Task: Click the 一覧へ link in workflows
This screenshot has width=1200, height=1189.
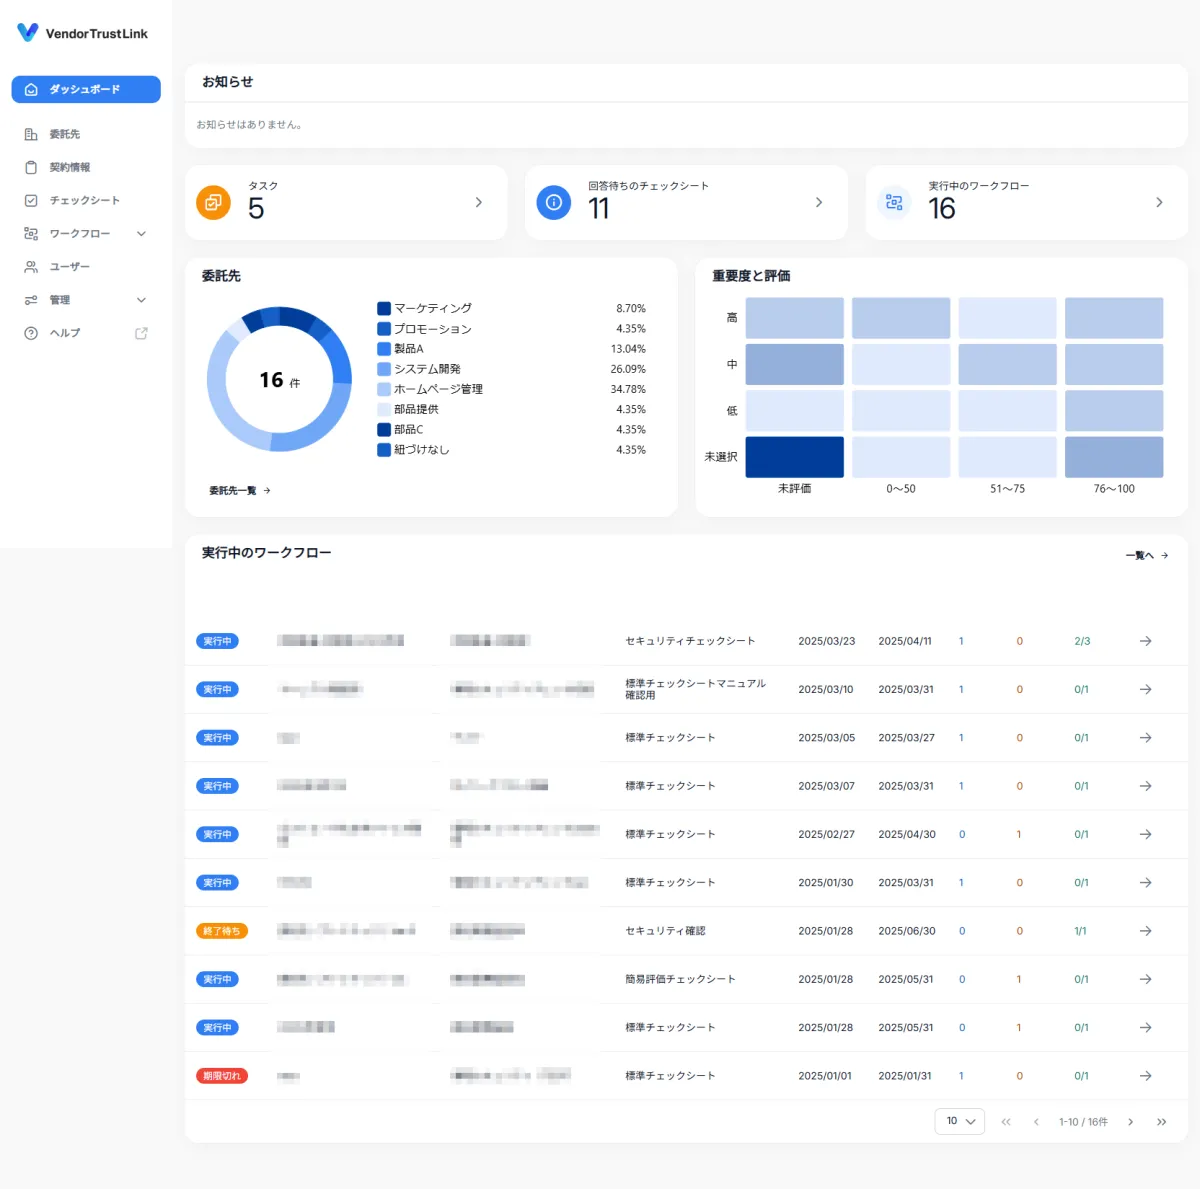Action: tap(1146, 555)
